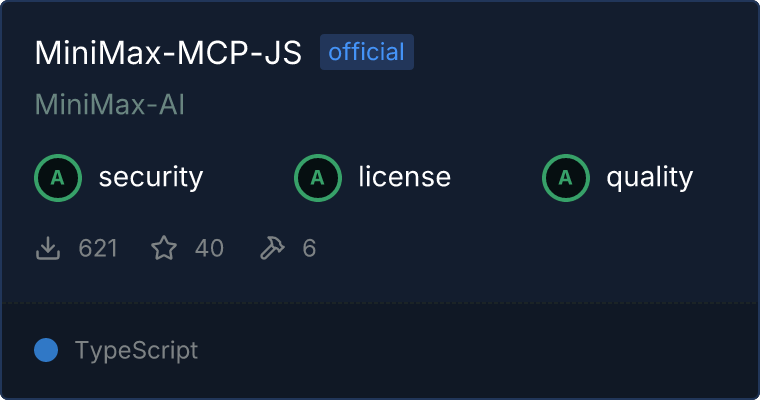Click the security grade A badge

(x=58, y=178)
